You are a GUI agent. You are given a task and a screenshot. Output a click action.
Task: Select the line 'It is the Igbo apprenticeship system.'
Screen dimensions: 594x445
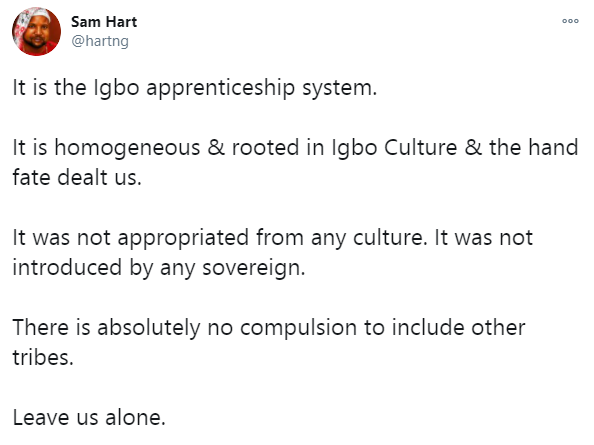pyautogui.click(x=195, y=88)
